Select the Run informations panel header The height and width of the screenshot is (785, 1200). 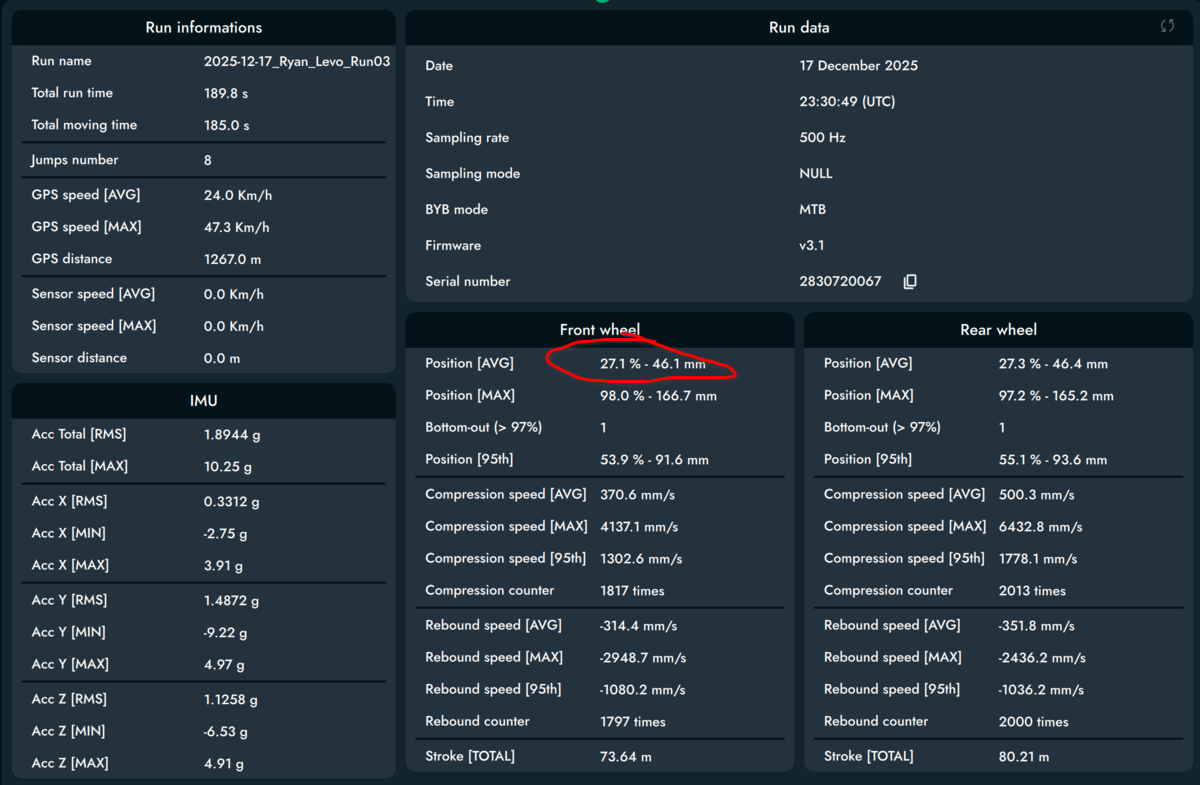click(203, 27)
